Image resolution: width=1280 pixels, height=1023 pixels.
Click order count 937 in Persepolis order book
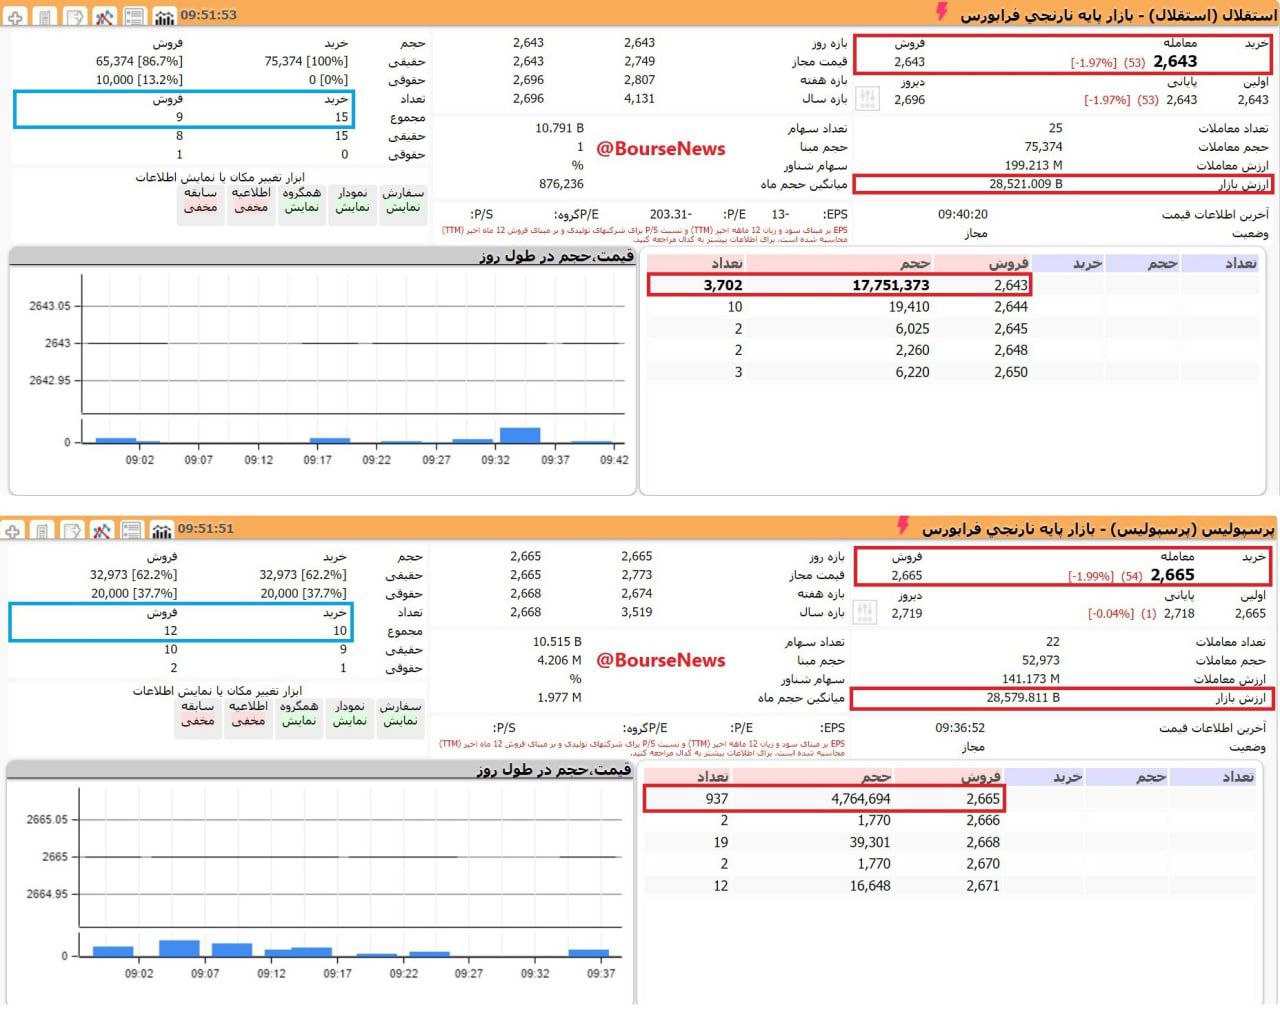click(x=716, y=799)
